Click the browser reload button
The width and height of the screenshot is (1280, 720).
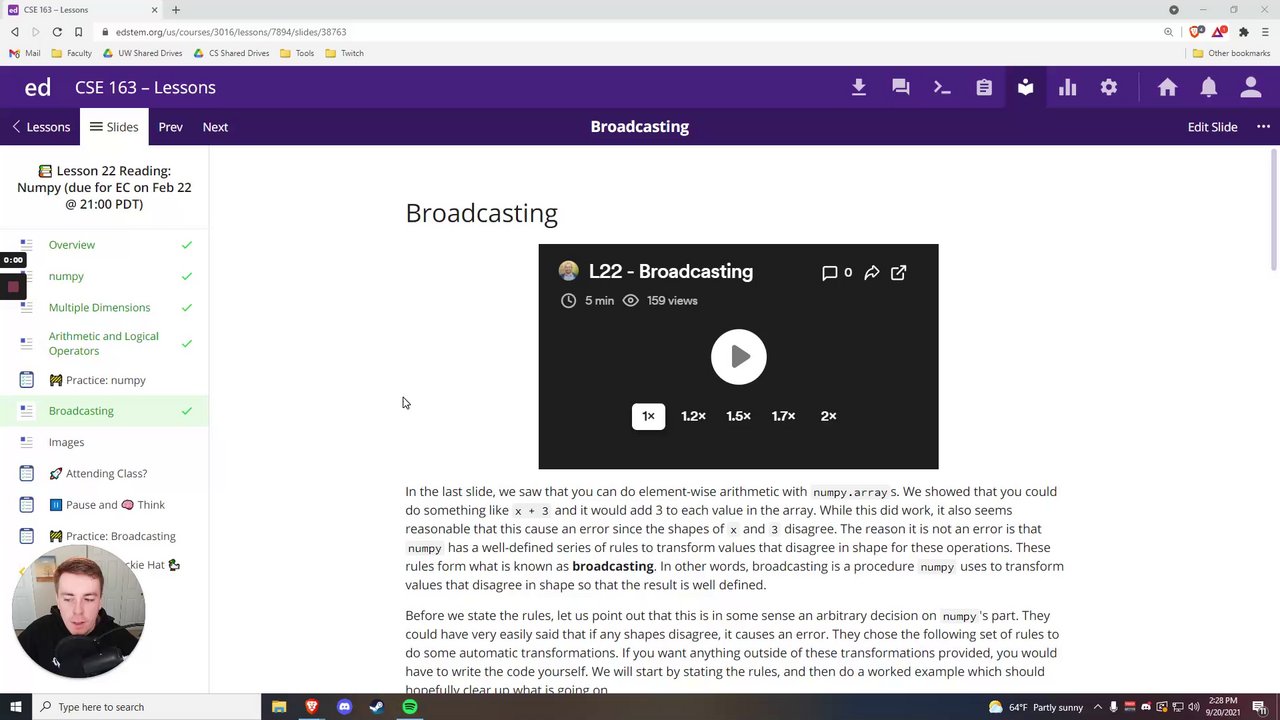(x=57, y=32)
